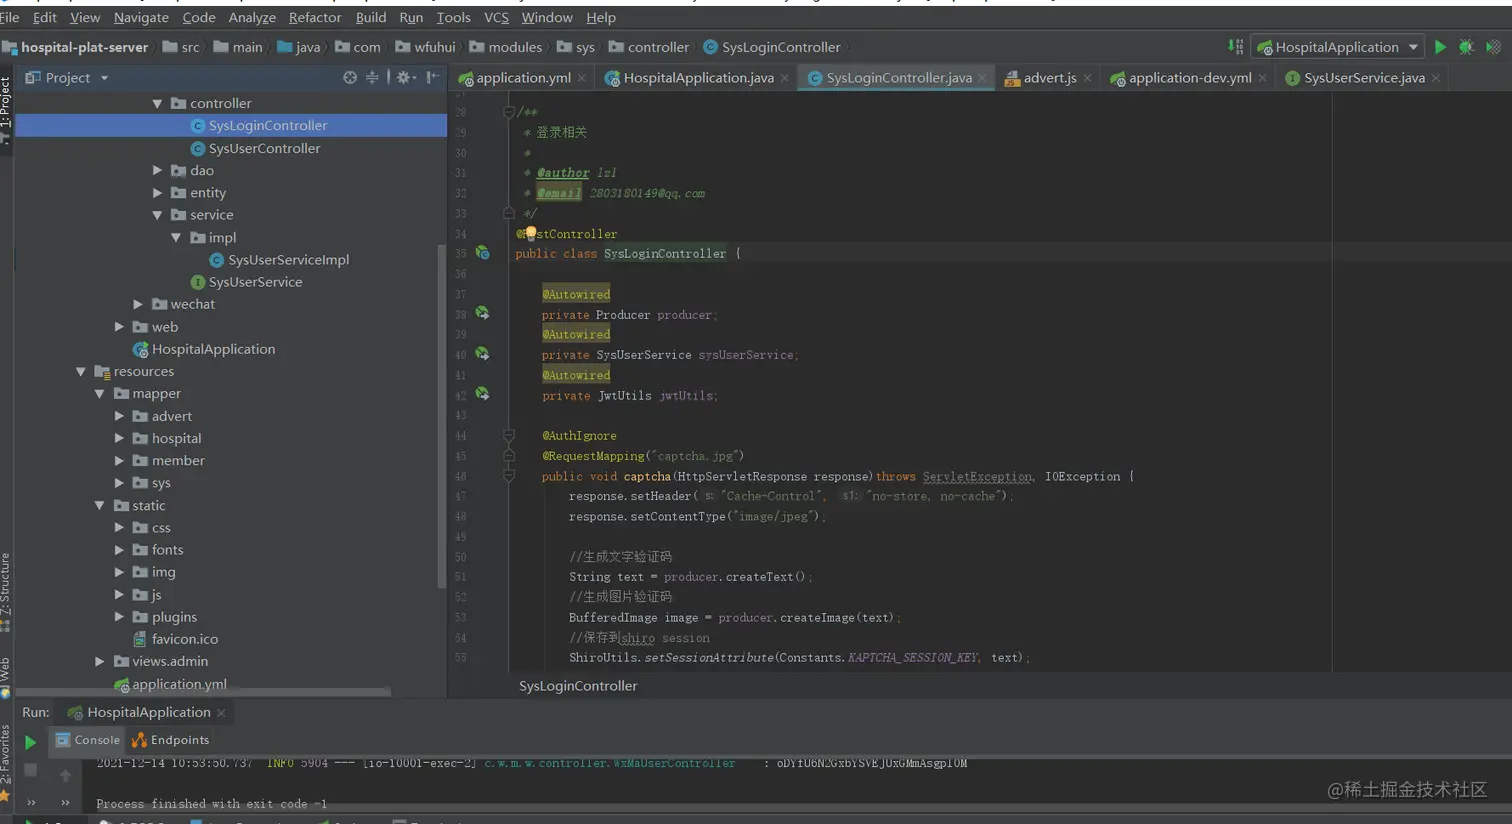Open the Tools menu
The image size is (1512, 824).
click(453, 17)
